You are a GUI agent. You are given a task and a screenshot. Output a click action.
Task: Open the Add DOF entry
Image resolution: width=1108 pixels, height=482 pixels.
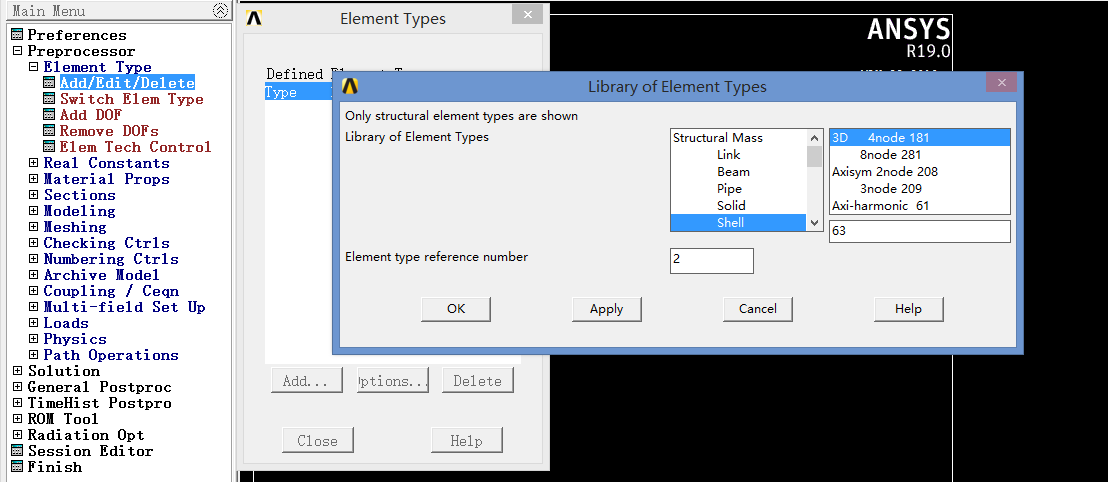pos(90,114)
